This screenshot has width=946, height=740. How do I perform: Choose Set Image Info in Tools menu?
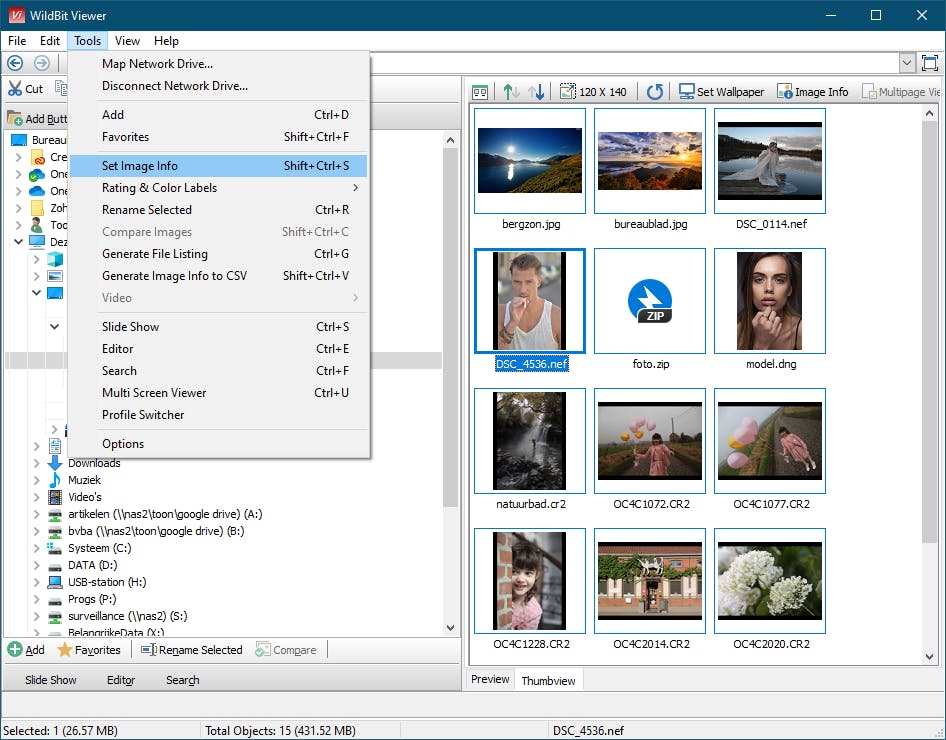point(140,166)
